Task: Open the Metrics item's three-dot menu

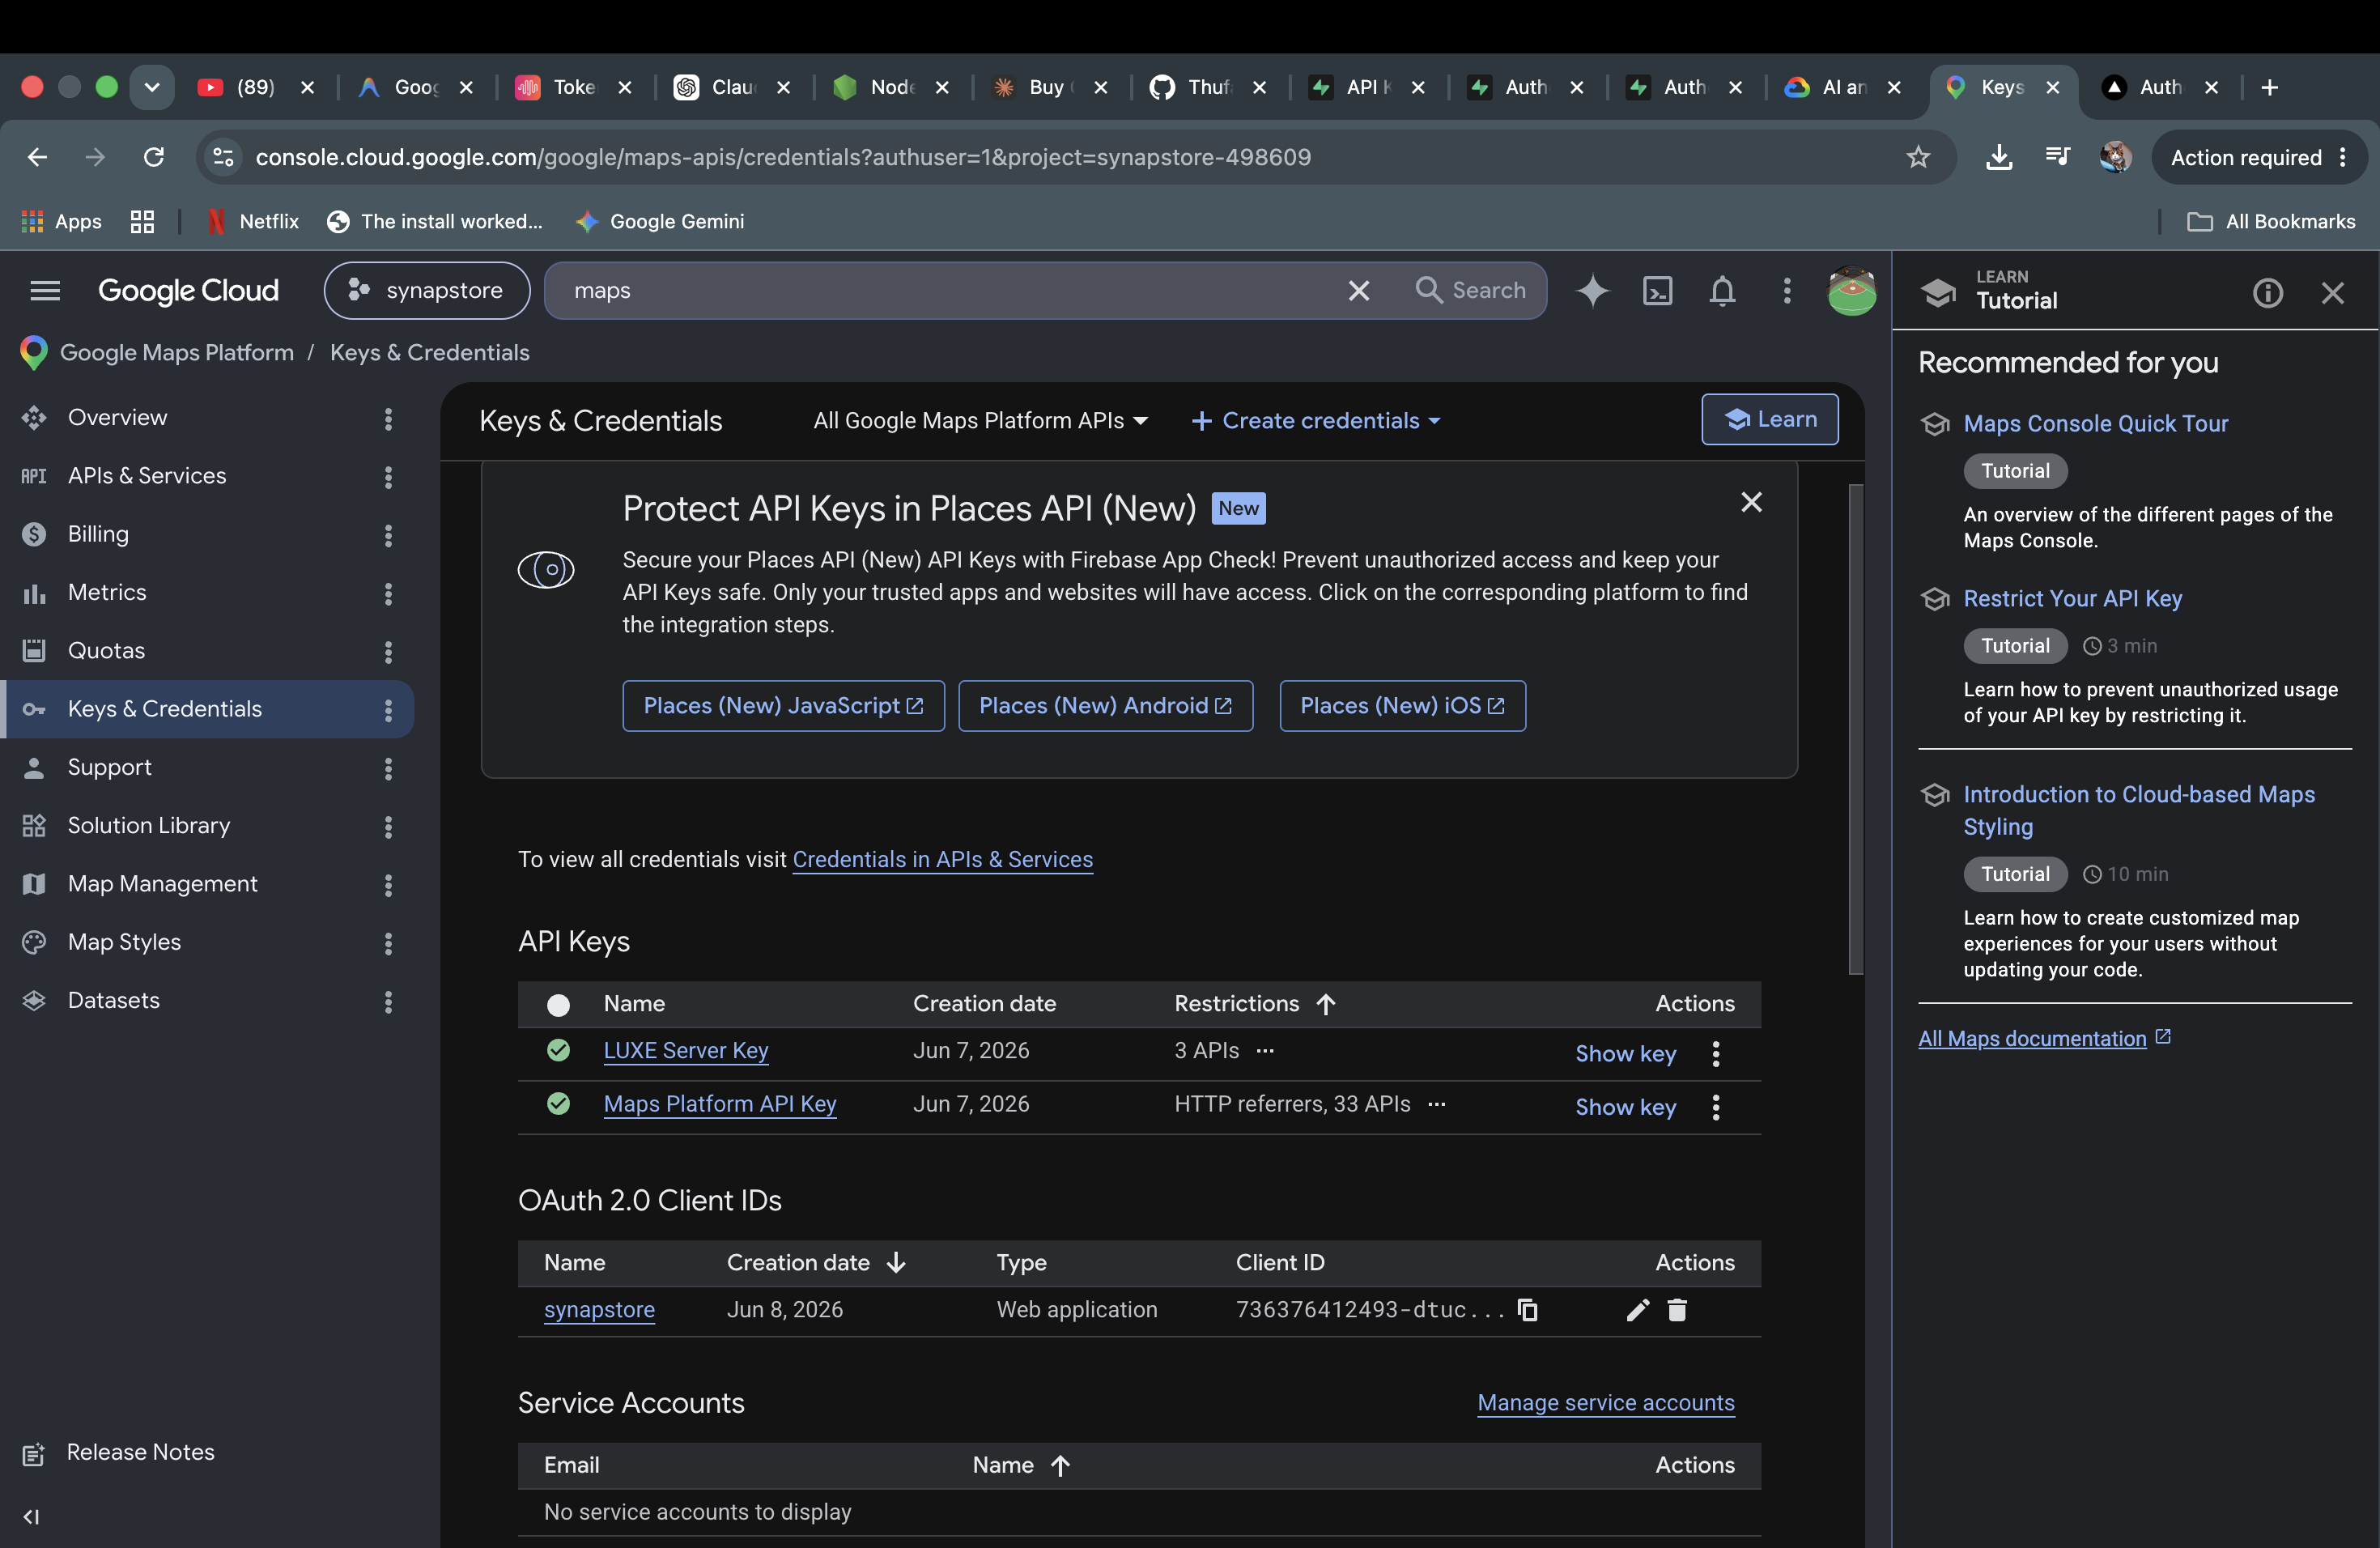Action: coord(388,594)
